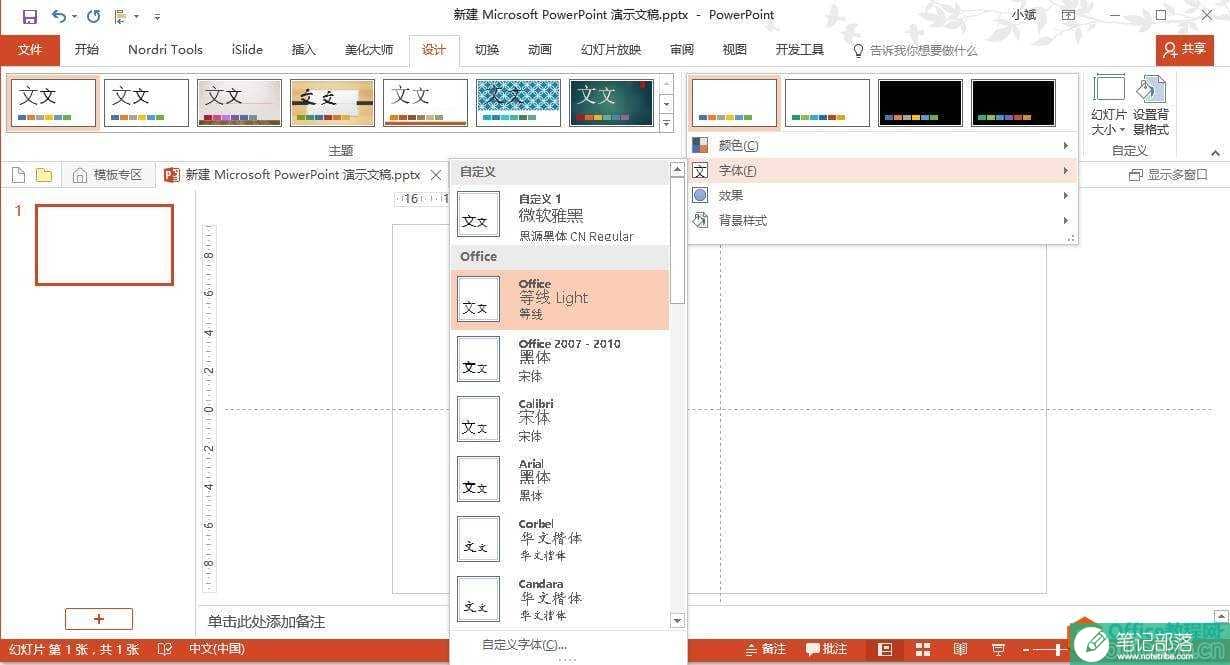This screenshot has height=665, width=1230.
Task: Switch to Reading view icon
Action: [960, 649]
